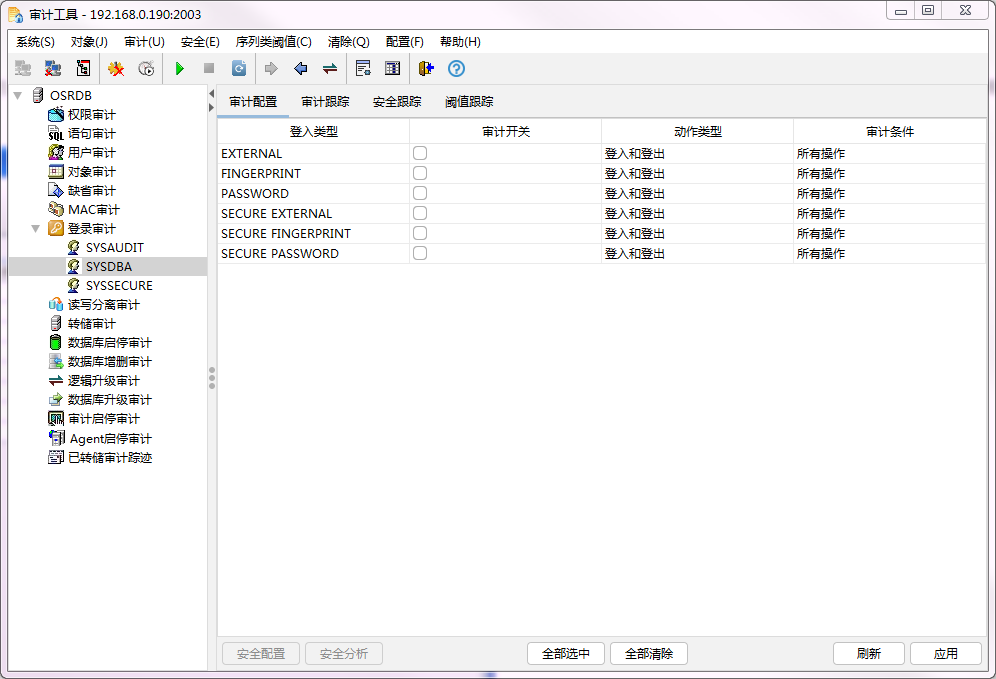Click the 全部选中 button
This screenshot has height=679, width=996.
(x=565, y=653)
